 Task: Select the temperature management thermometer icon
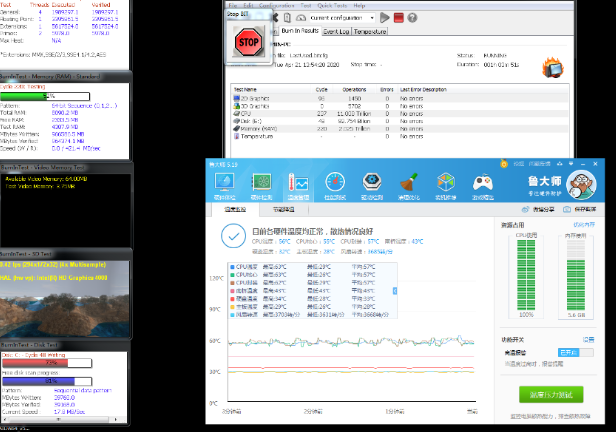point(298,183)
